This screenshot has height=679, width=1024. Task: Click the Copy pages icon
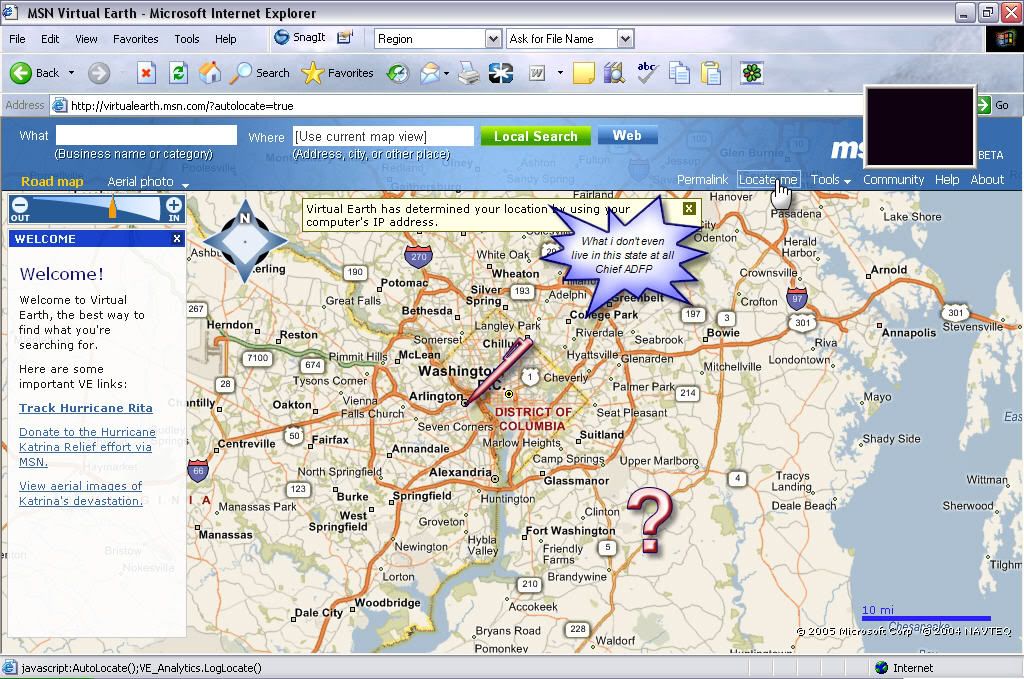coord(679,73)
